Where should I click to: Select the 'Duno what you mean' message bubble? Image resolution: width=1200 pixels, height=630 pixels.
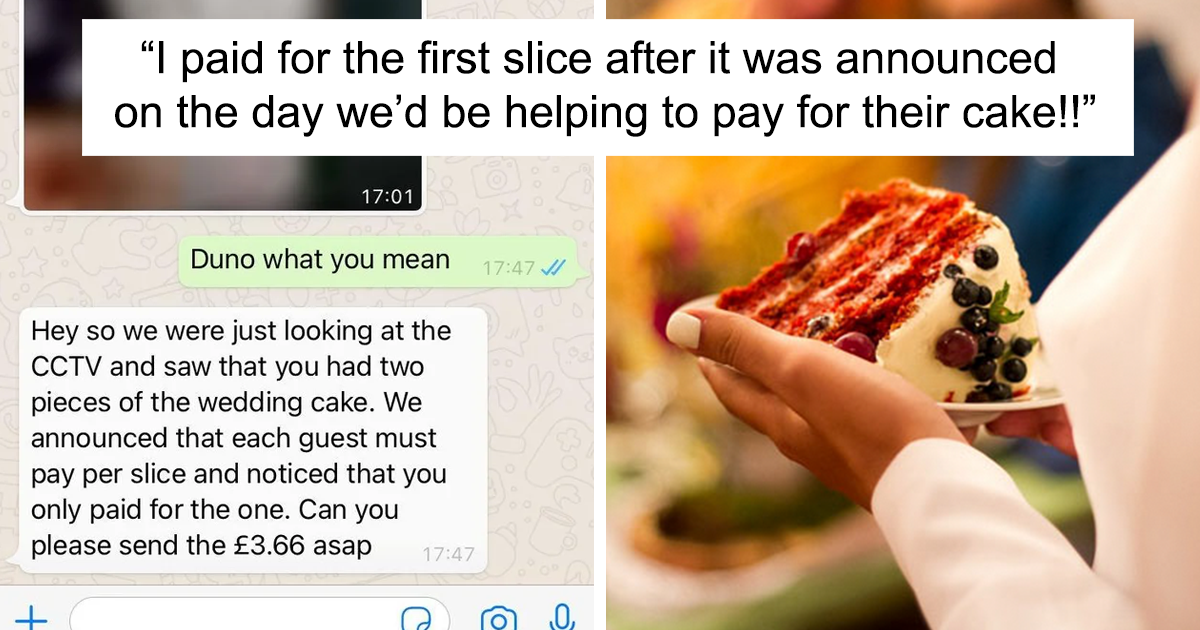(378, 261)
